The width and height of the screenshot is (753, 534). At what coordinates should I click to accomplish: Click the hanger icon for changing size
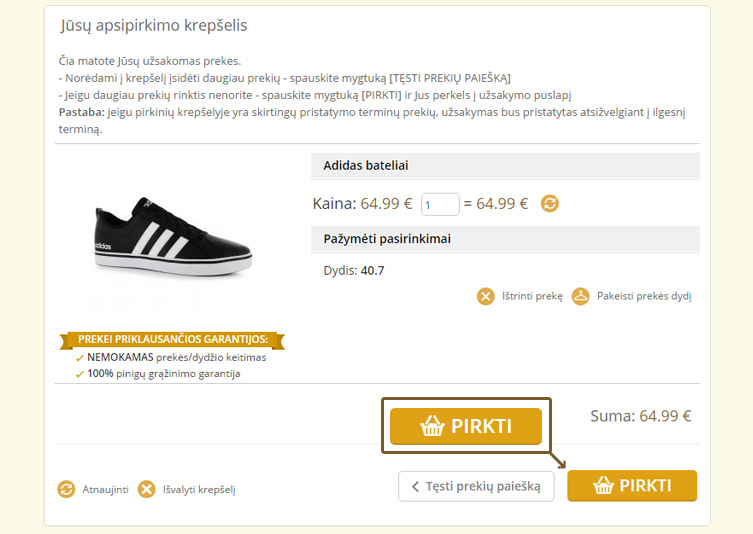click(x=581, y=296)
